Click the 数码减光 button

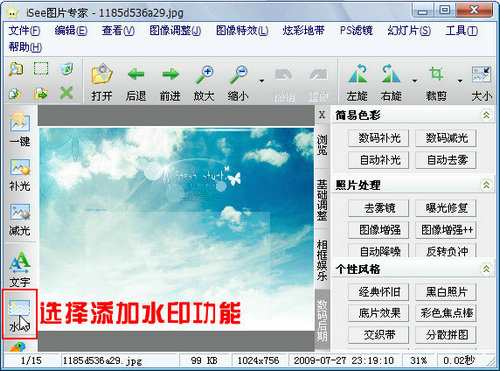pyautogui.click(x=446, y=138)
